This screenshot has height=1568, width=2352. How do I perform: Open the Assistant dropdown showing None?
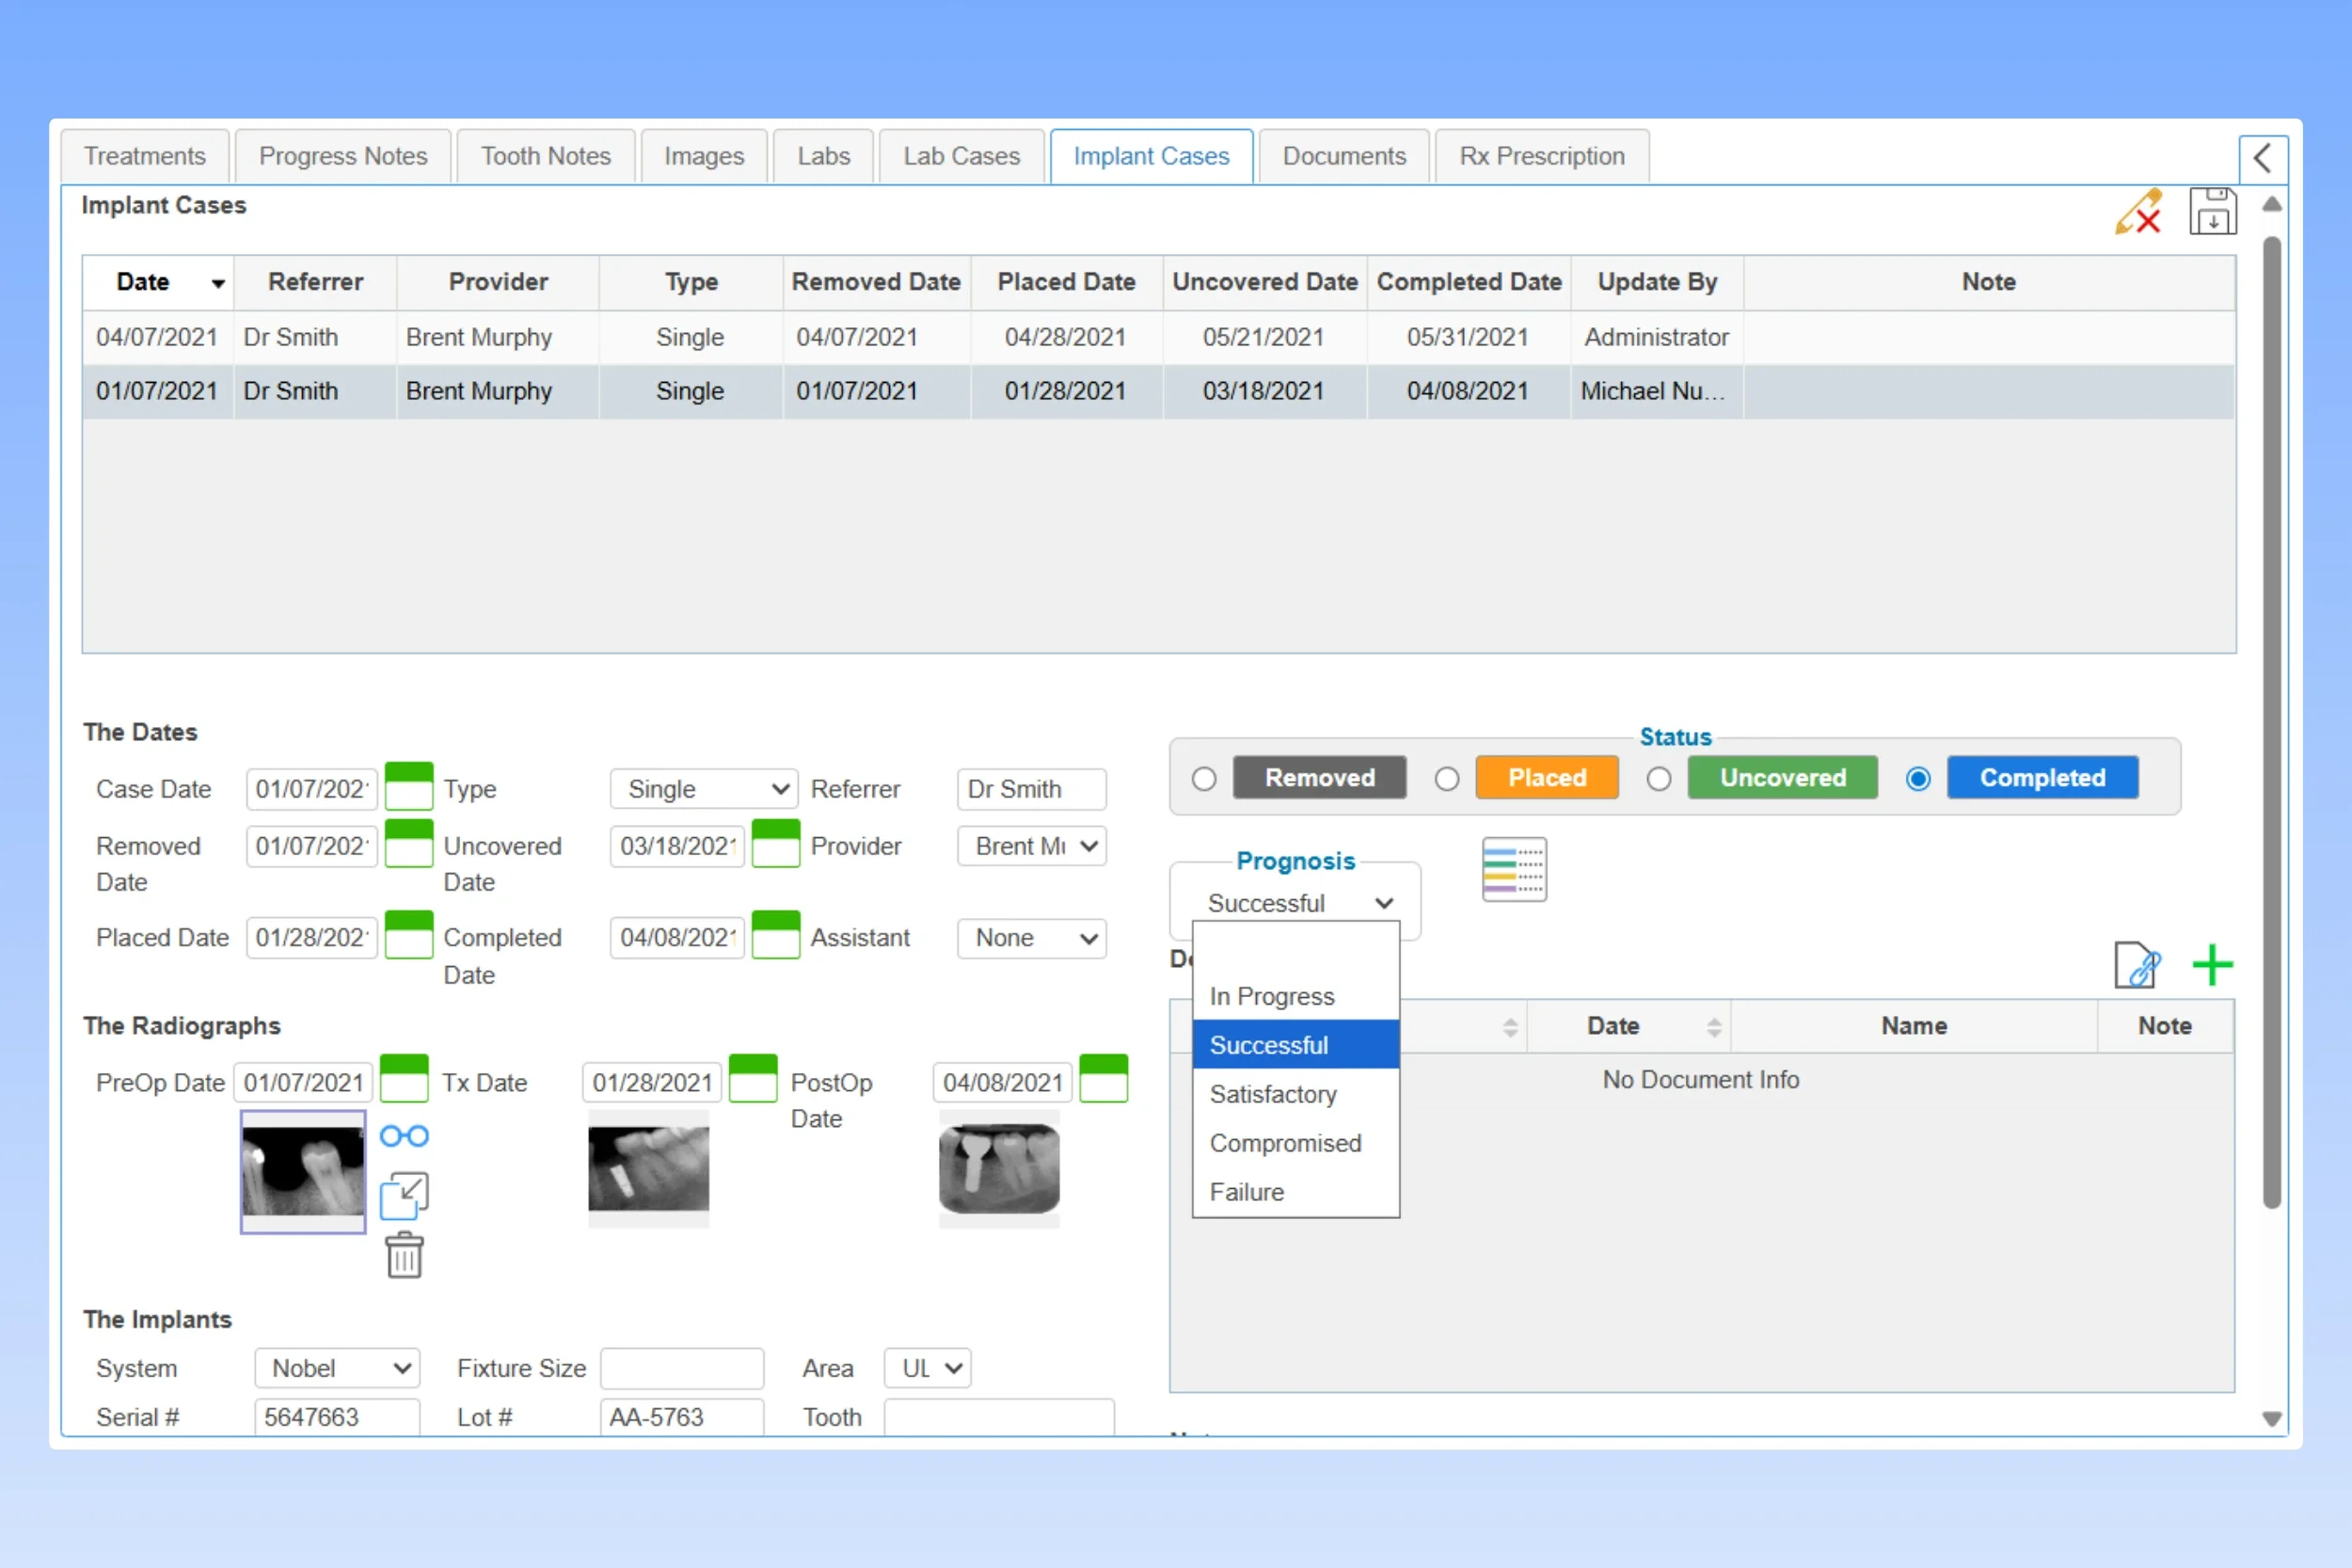pos(1031,938)
